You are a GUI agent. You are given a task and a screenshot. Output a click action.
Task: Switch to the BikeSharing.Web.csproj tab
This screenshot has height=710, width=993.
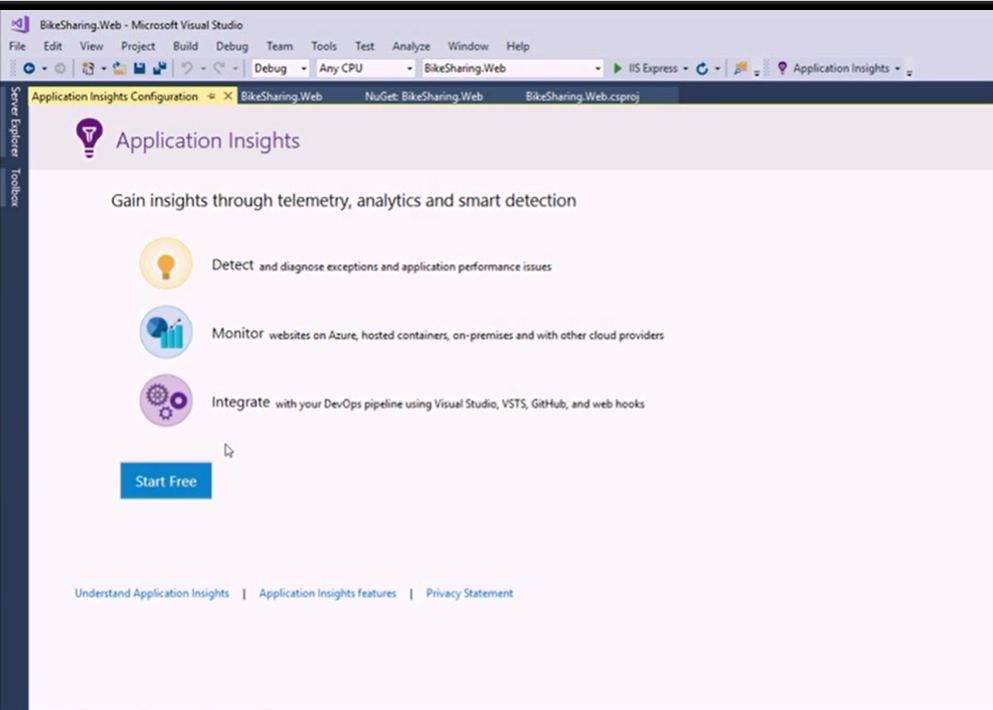click(582, 96)
